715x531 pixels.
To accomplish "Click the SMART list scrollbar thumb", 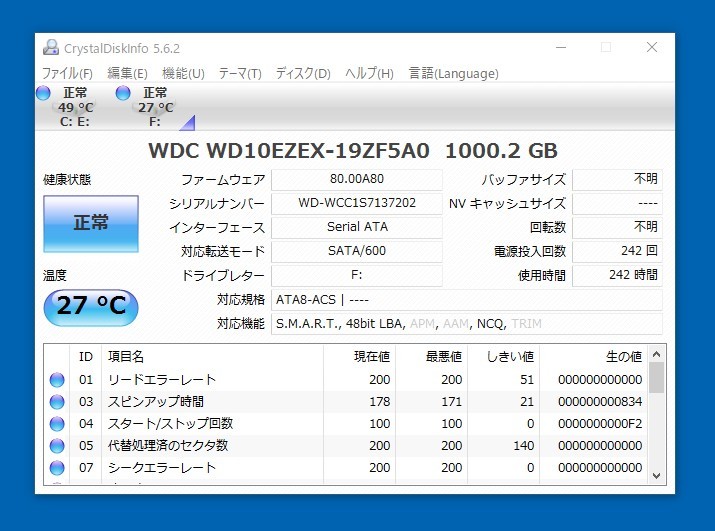I will [656, 377].
